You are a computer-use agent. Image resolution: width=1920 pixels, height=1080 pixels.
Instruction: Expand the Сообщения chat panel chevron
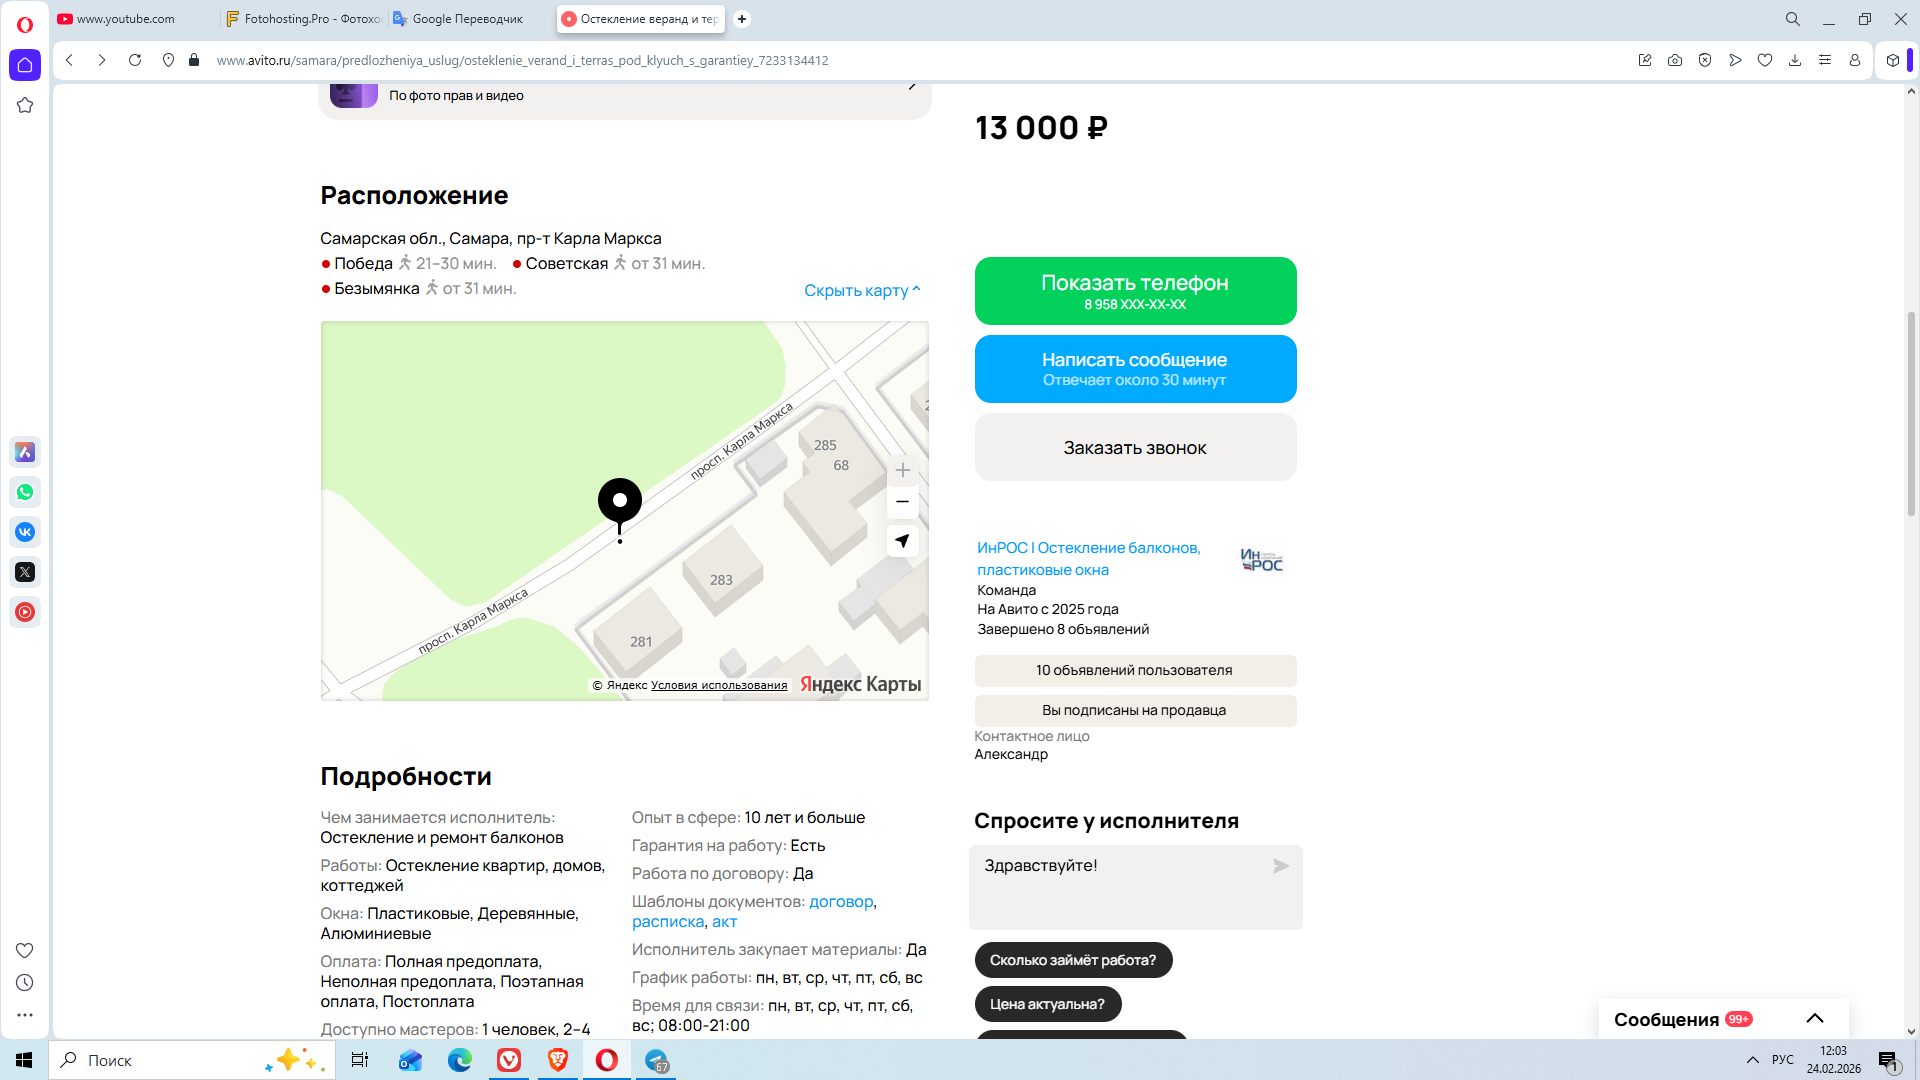1815,1018
